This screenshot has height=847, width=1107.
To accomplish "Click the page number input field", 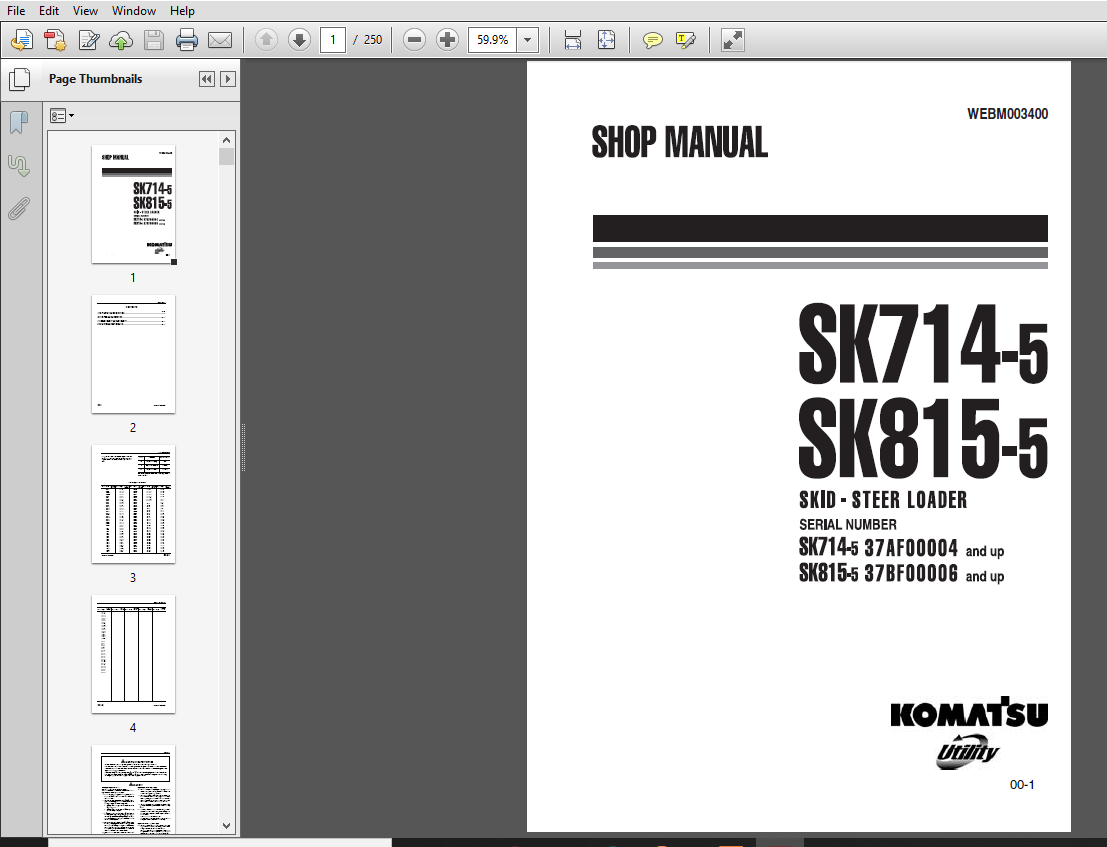I will pyautogui.click(x=333, y=40).
